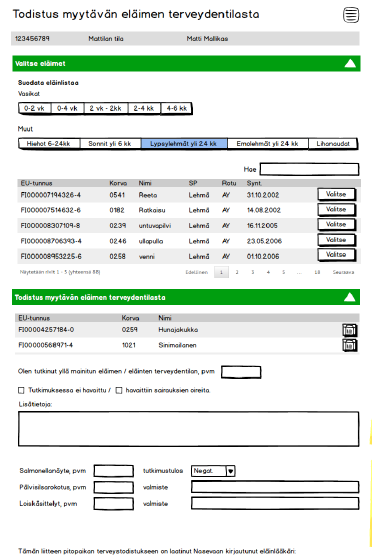The height and width of the screenshot is (557, 372).
Task: Check Tutkimuksessa ei havaittu checkbox
Action: (x=21, y=390)
